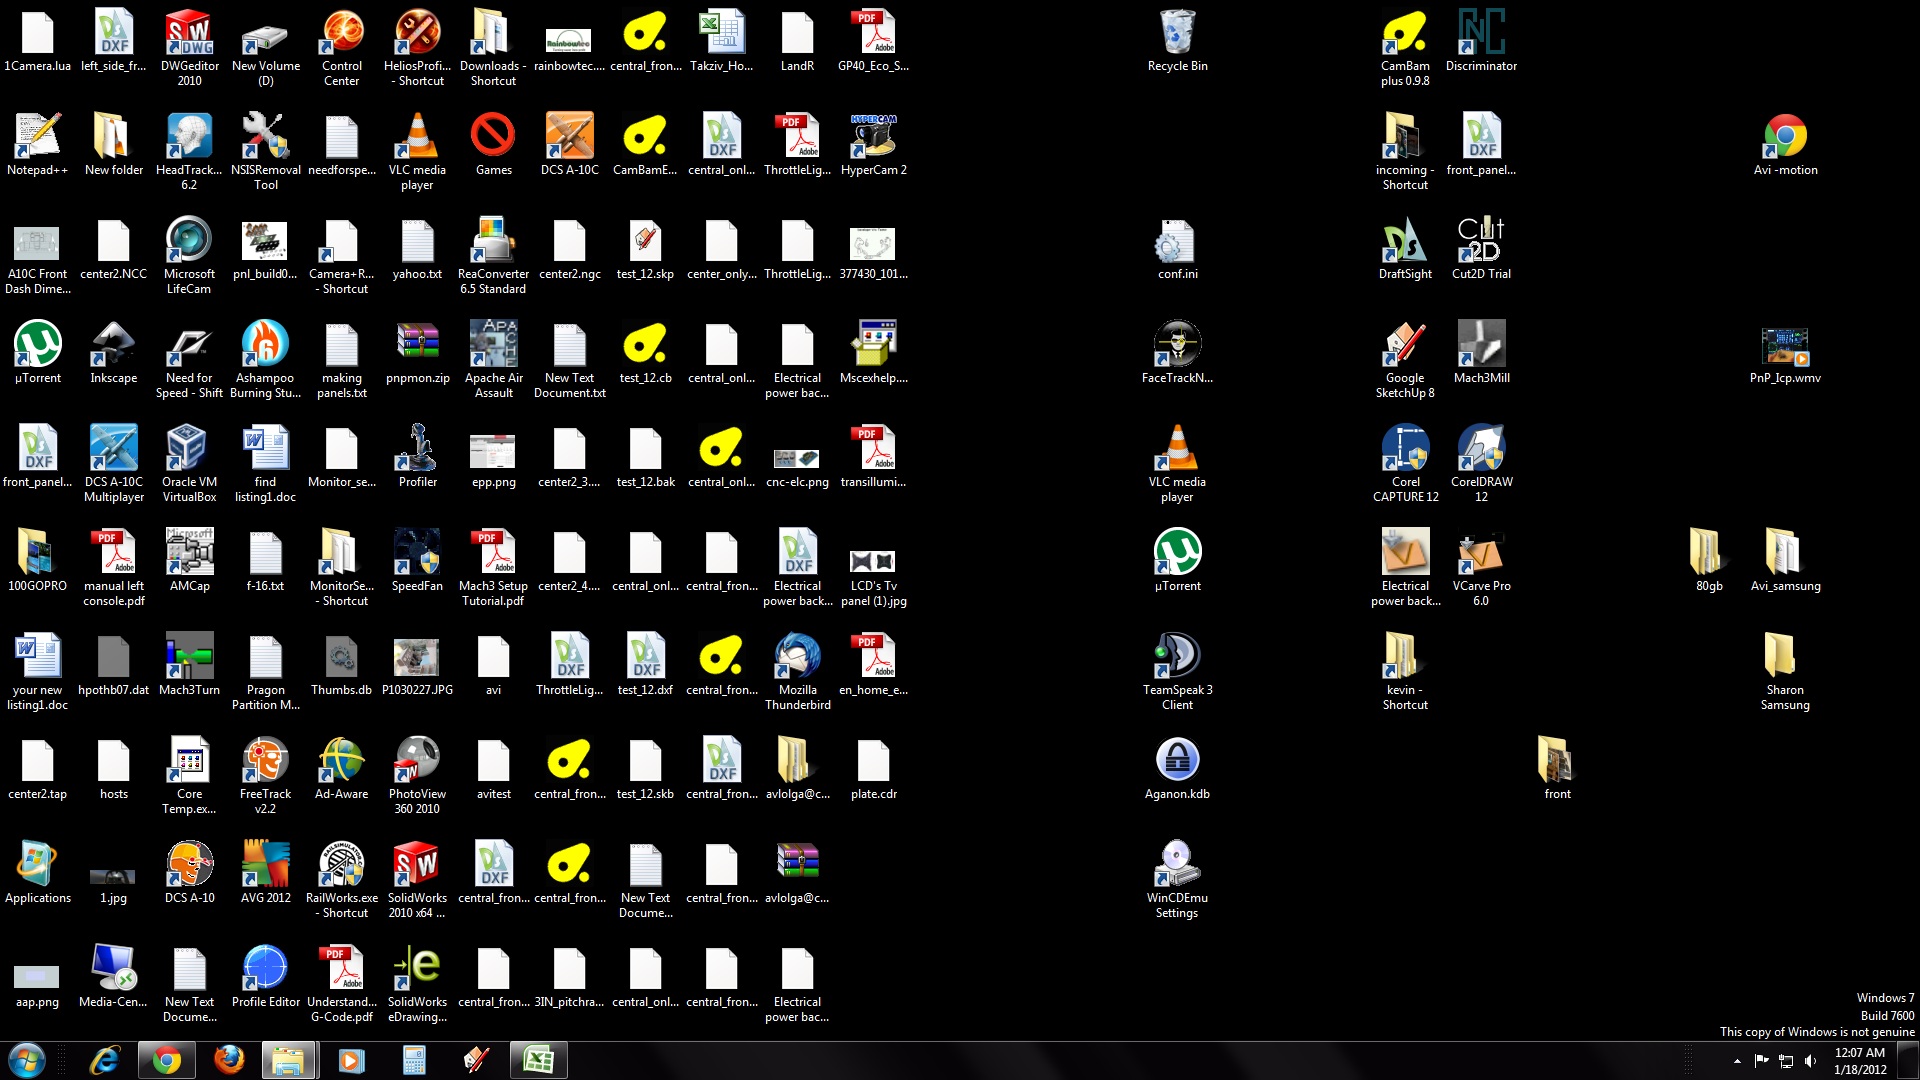The height and width of the screenshot is (1080, 1920).
Task: Show hidden system tray icons arrow
Action: 1737,1061
